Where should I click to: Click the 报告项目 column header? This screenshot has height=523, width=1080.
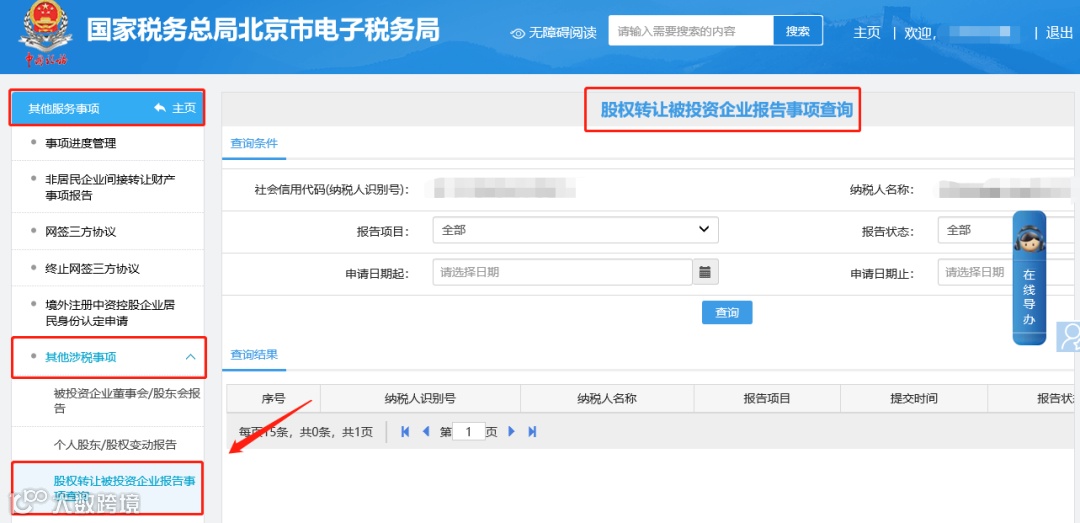point(767,398)
